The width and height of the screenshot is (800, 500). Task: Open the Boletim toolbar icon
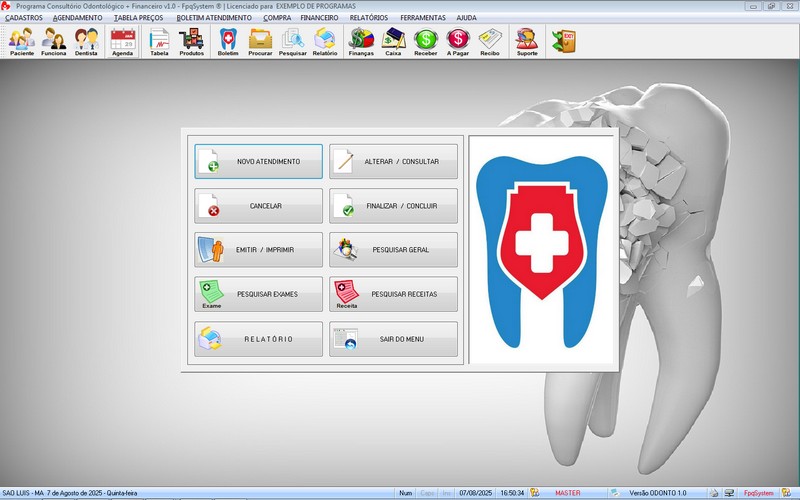(228, 42)
